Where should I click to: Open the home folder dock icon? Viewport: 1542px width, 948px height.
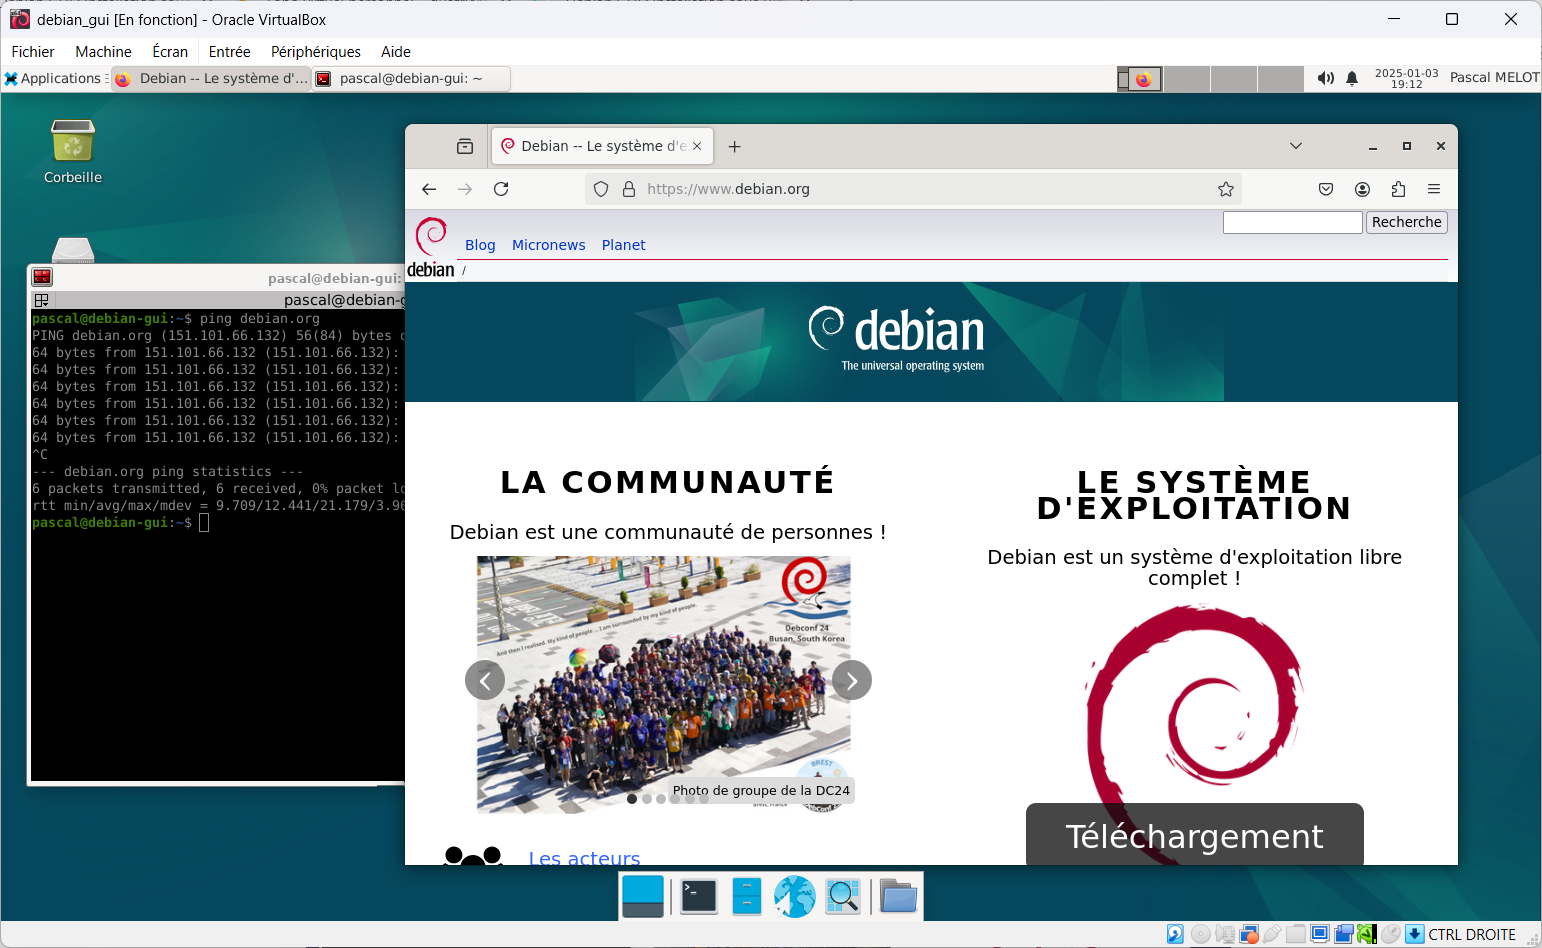(899, 896)
